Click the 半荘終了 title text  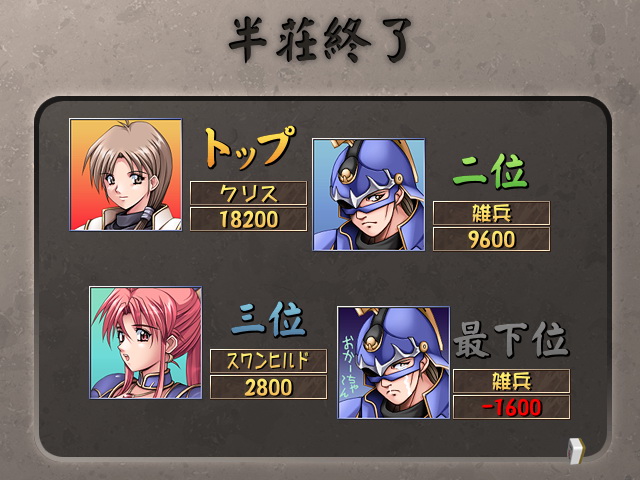click(320, 39)
